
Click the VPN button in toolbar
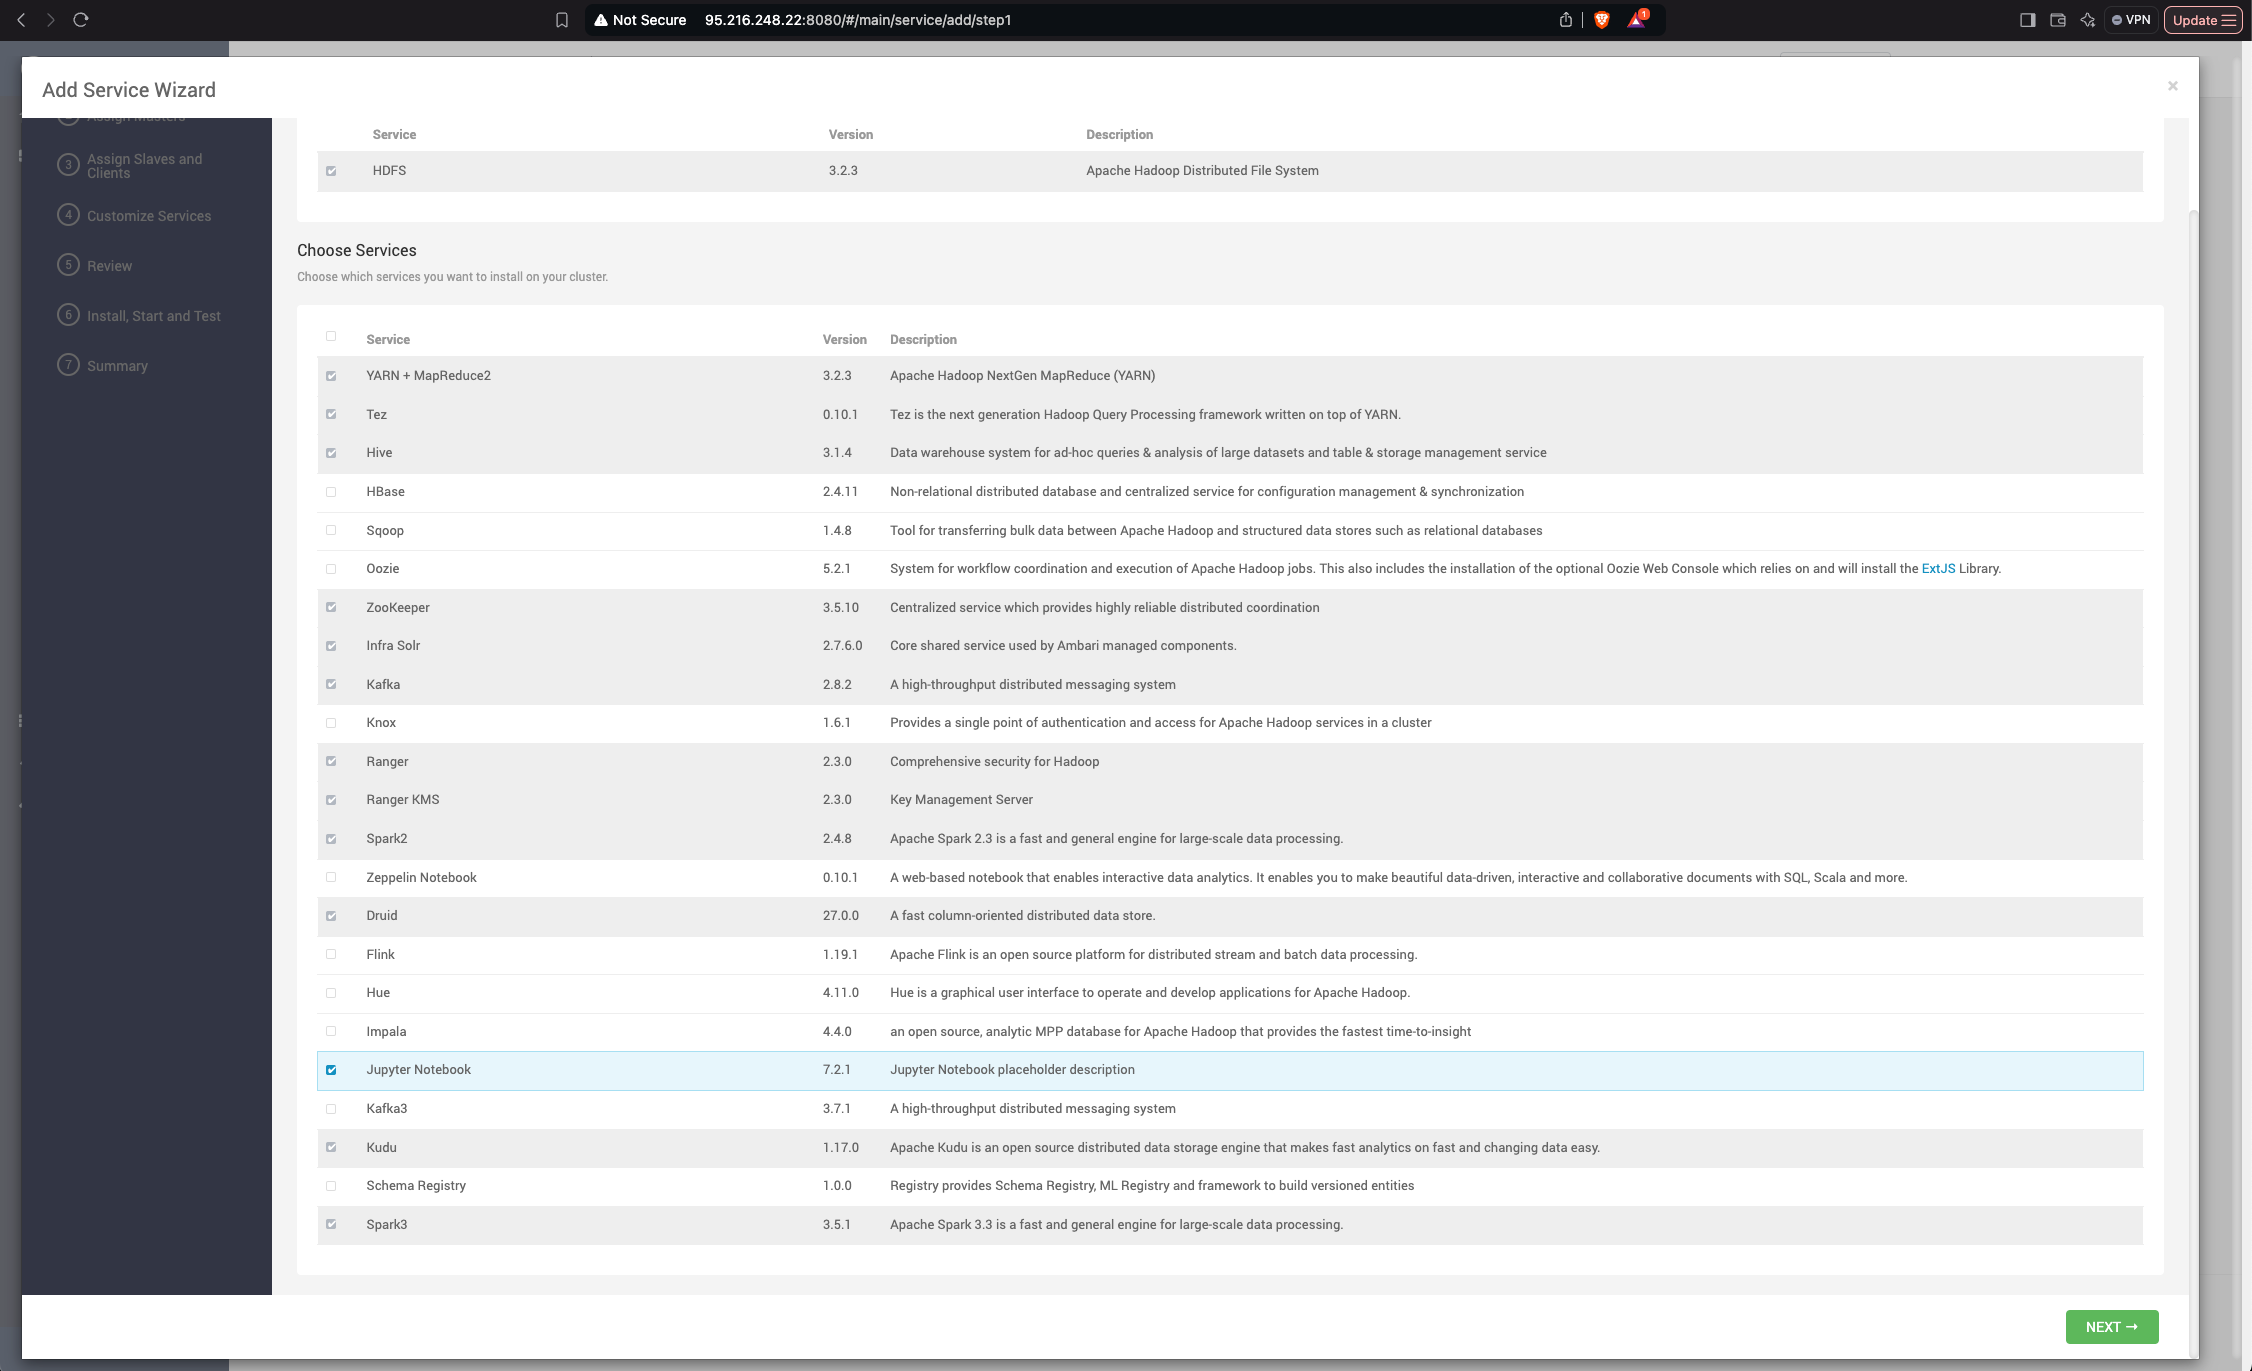(2131, 20)
